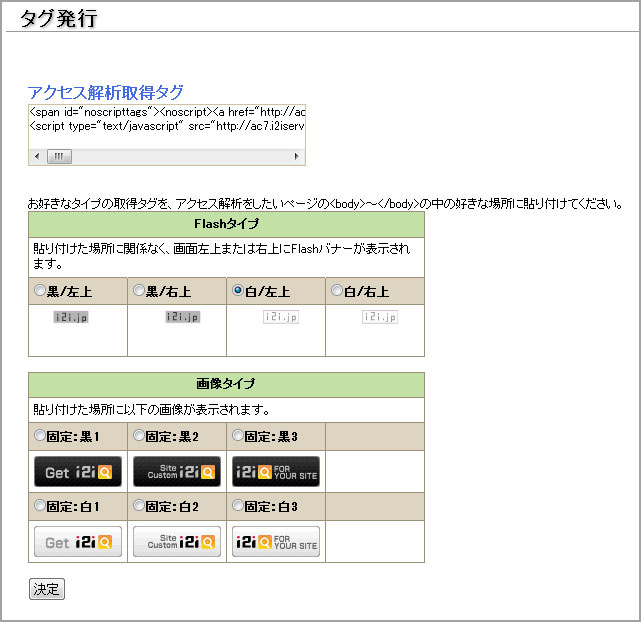Viewport: 641px width, 622px height.
Task: Select the 黒/右上 Flash radio button
Action: tap(139, 291)
